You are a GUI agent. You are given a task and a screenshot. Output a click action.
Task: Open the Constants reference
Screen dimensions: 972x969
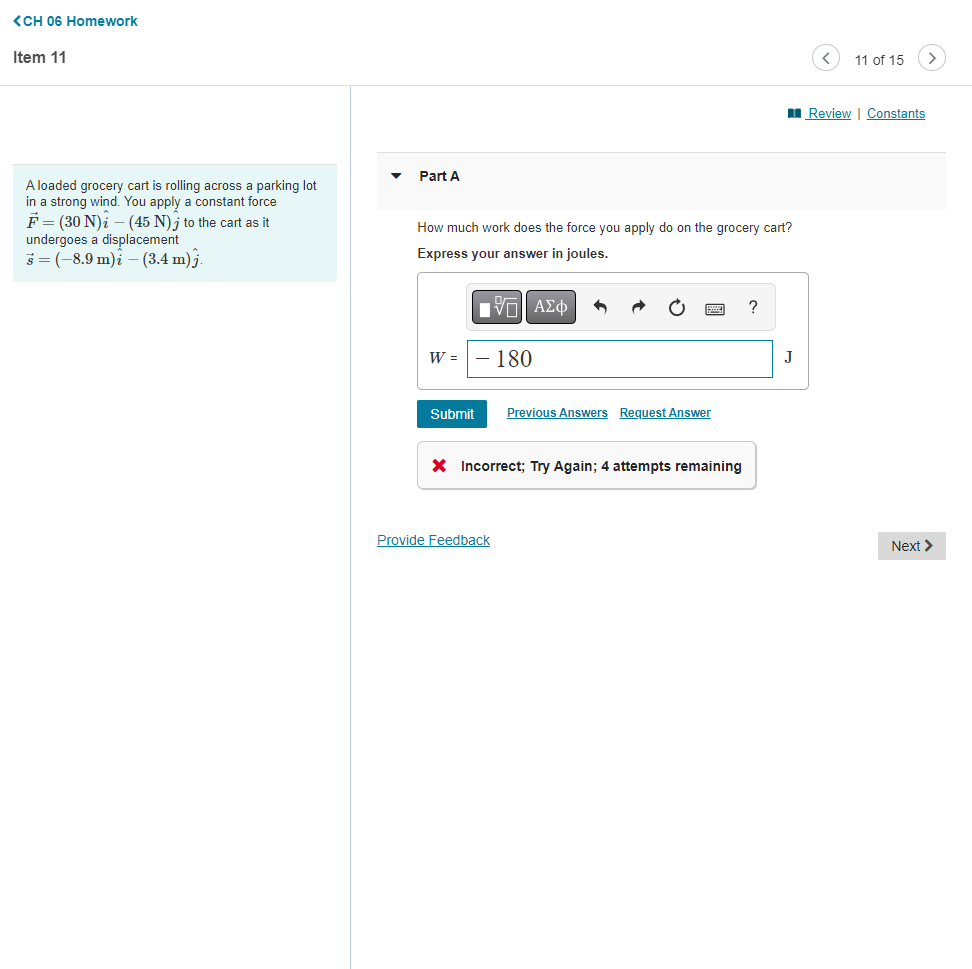[x=895, y=113]
